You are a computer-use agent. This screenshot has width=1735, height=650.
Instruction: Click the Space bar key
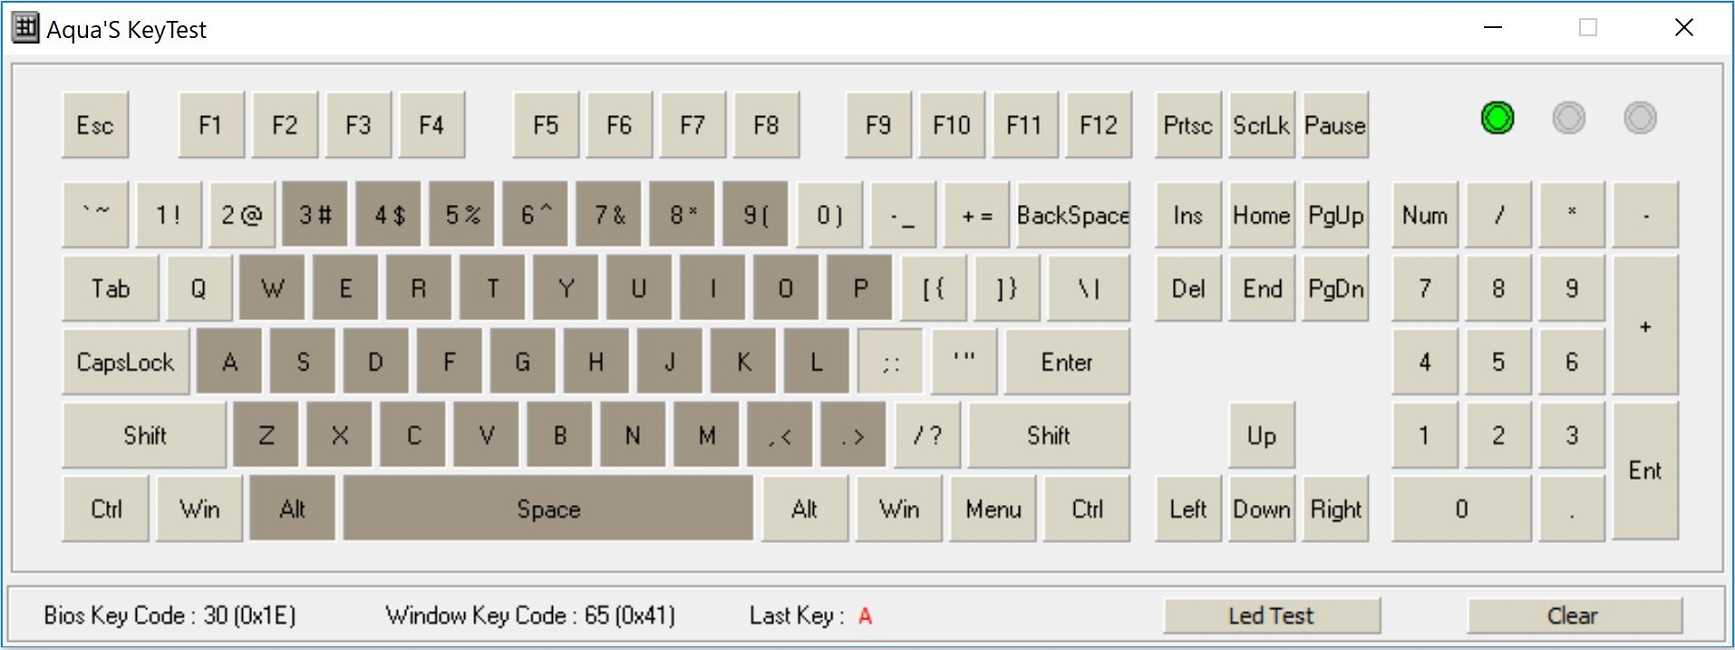click(x=548, y=509)
